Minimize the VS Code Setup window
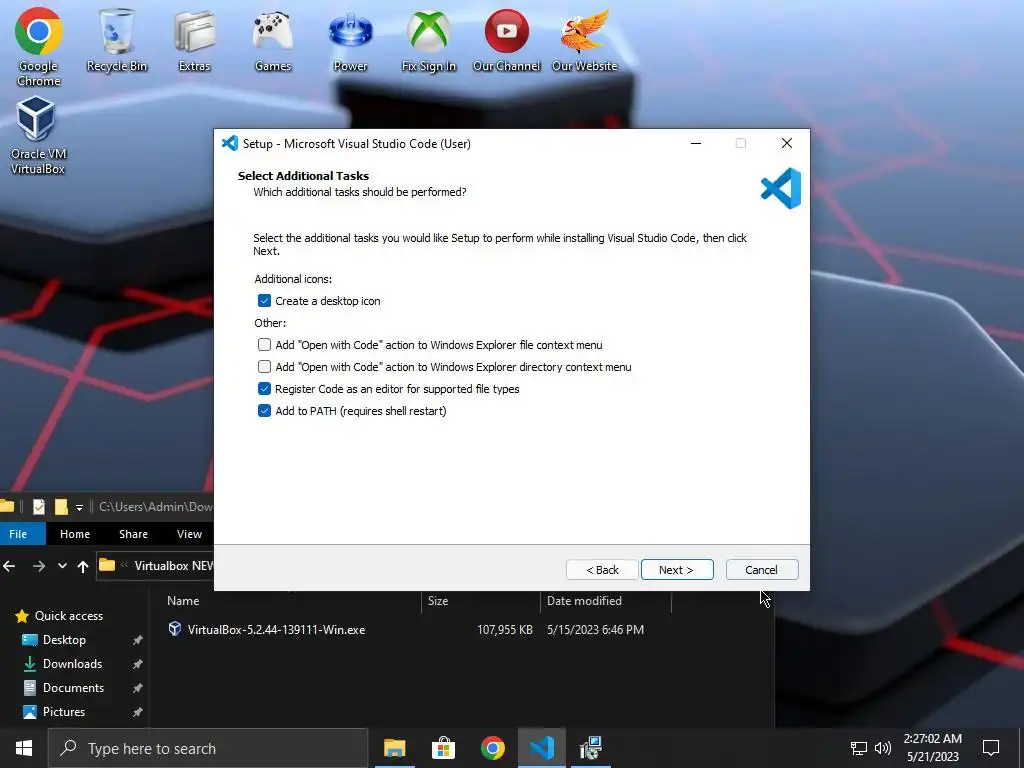Viewport: 1024px width, 768px height. pyautogui.click(x=696, y=143)
